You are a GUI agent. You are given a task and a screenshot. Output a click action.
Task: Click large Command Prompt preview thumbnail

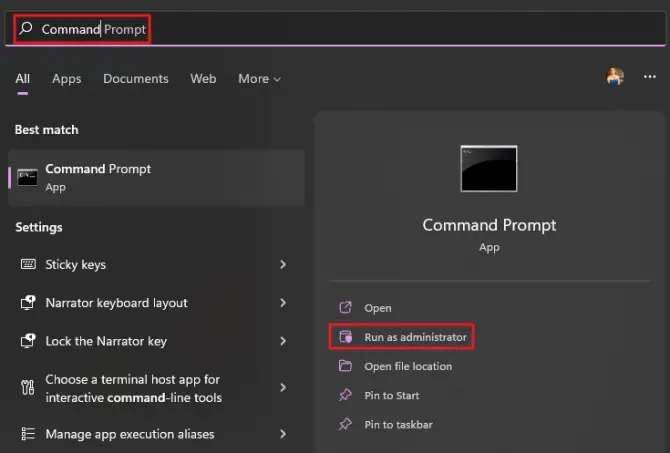489,168
